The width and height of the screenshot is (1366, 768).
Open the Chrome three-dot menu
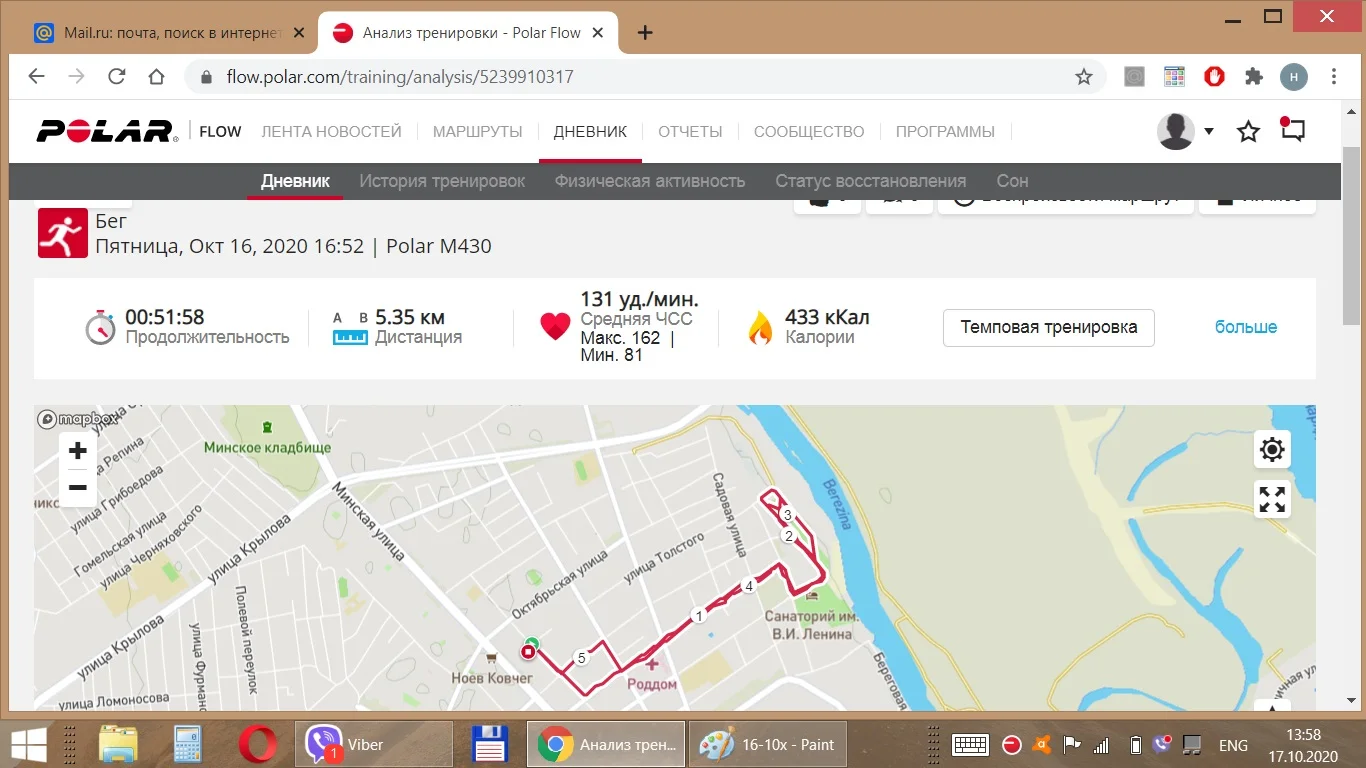click(x=1334, y=77)
